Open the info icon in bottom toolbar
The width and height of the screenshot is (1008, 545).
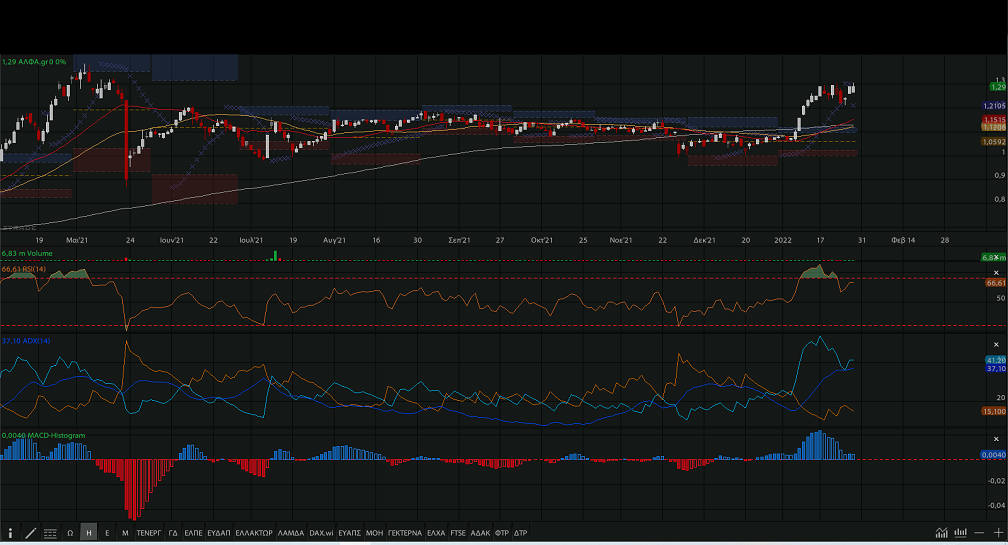click(10, 533)
